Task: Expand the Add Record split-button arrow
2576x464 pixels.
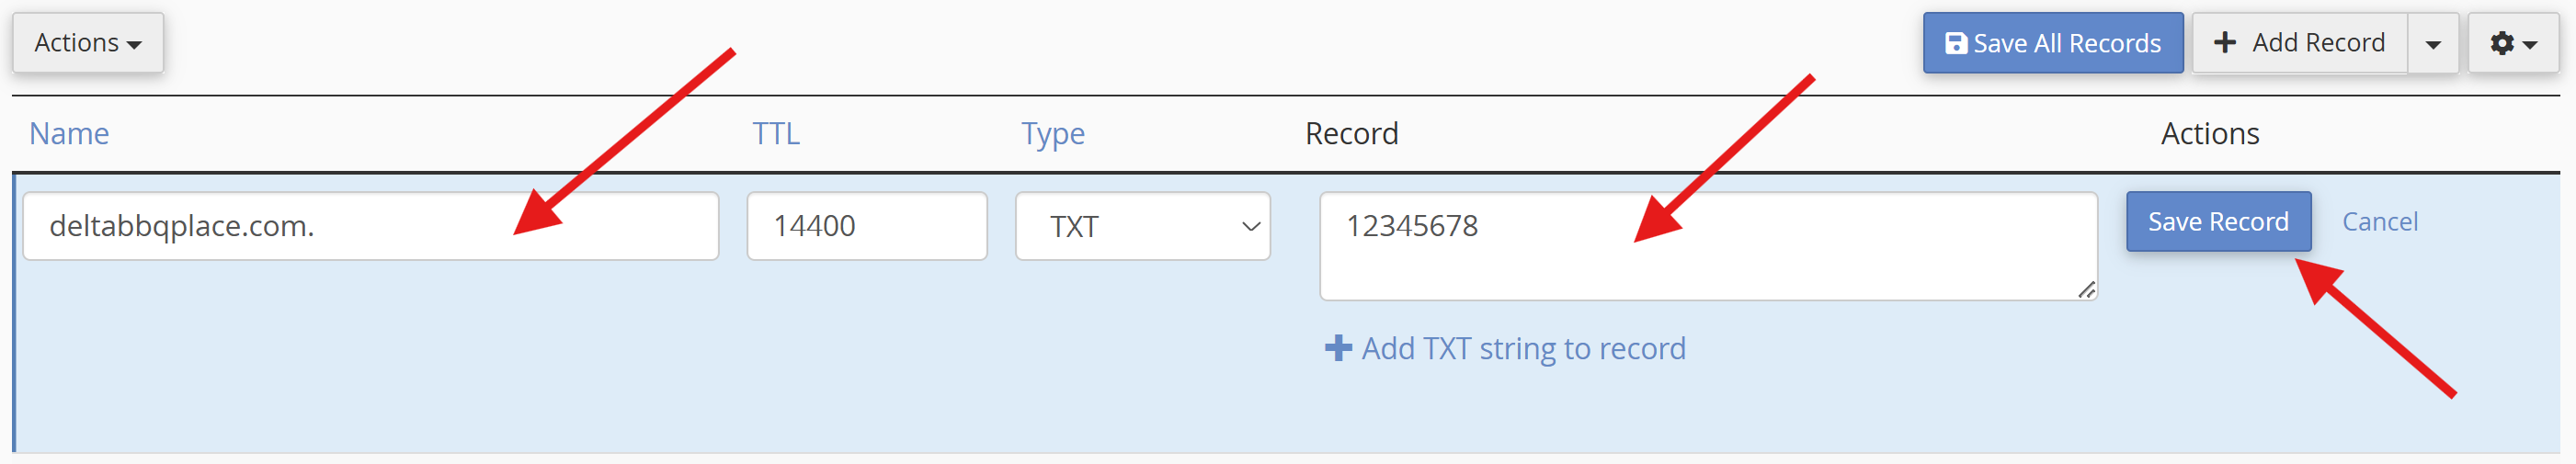Action: (x=2432, y=44)
